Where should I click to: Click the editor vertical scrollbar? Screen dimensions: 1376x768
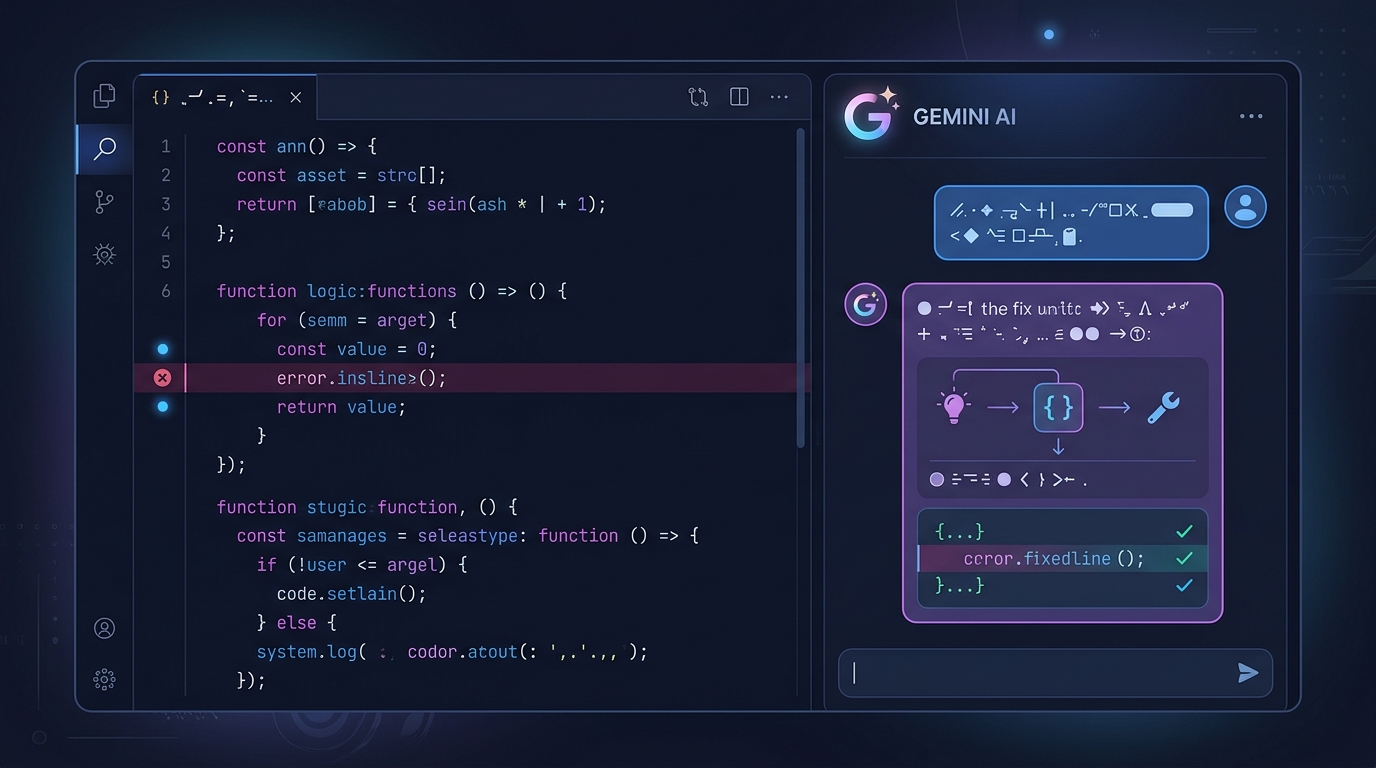(800, 287)
